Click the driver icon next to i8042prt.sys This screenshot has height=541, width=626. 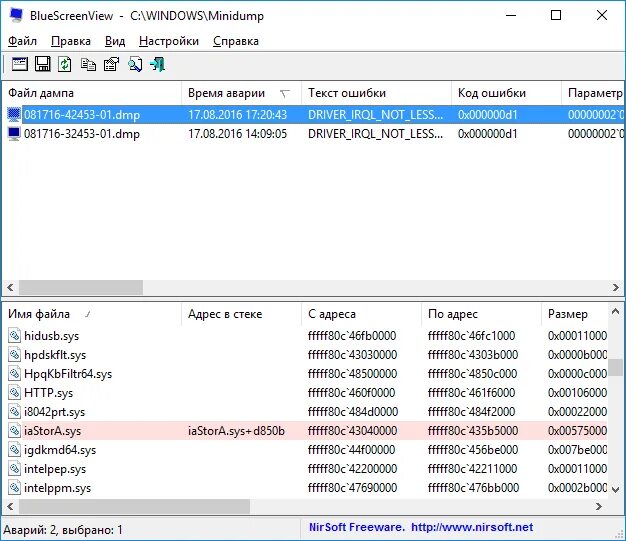pos(14,412)
